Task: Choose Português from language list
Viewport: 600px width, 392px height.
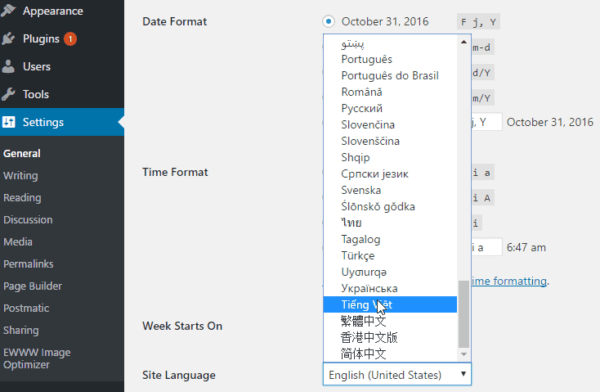Action: click(x=390, y=59)
